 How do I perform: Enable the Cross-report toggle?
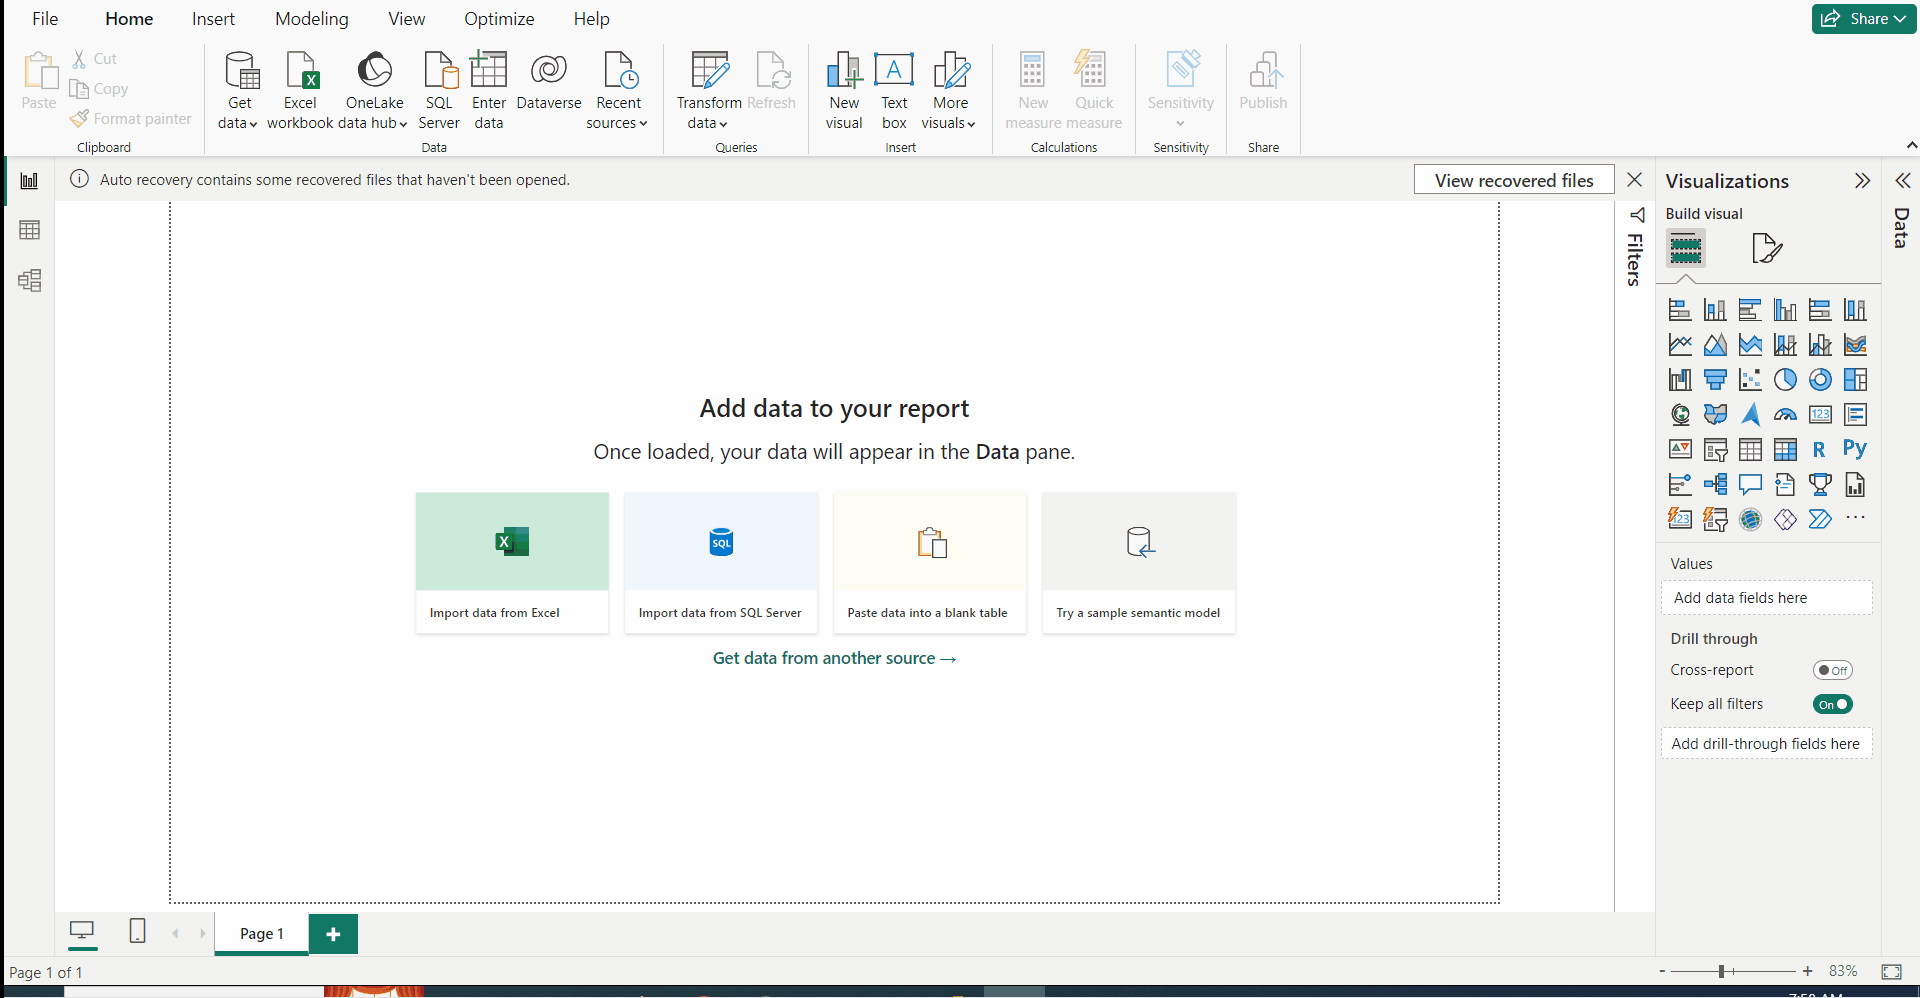coord(1832,670)
